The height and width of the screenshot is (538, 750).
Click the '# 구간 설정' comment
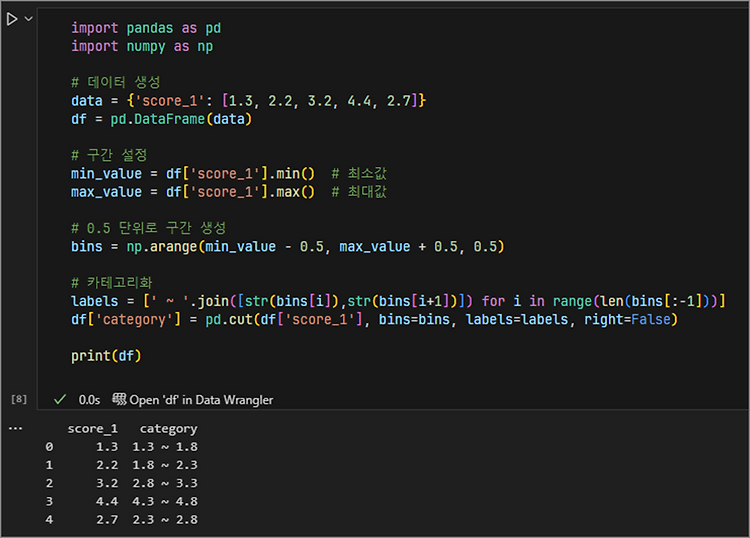click(109, 155)
